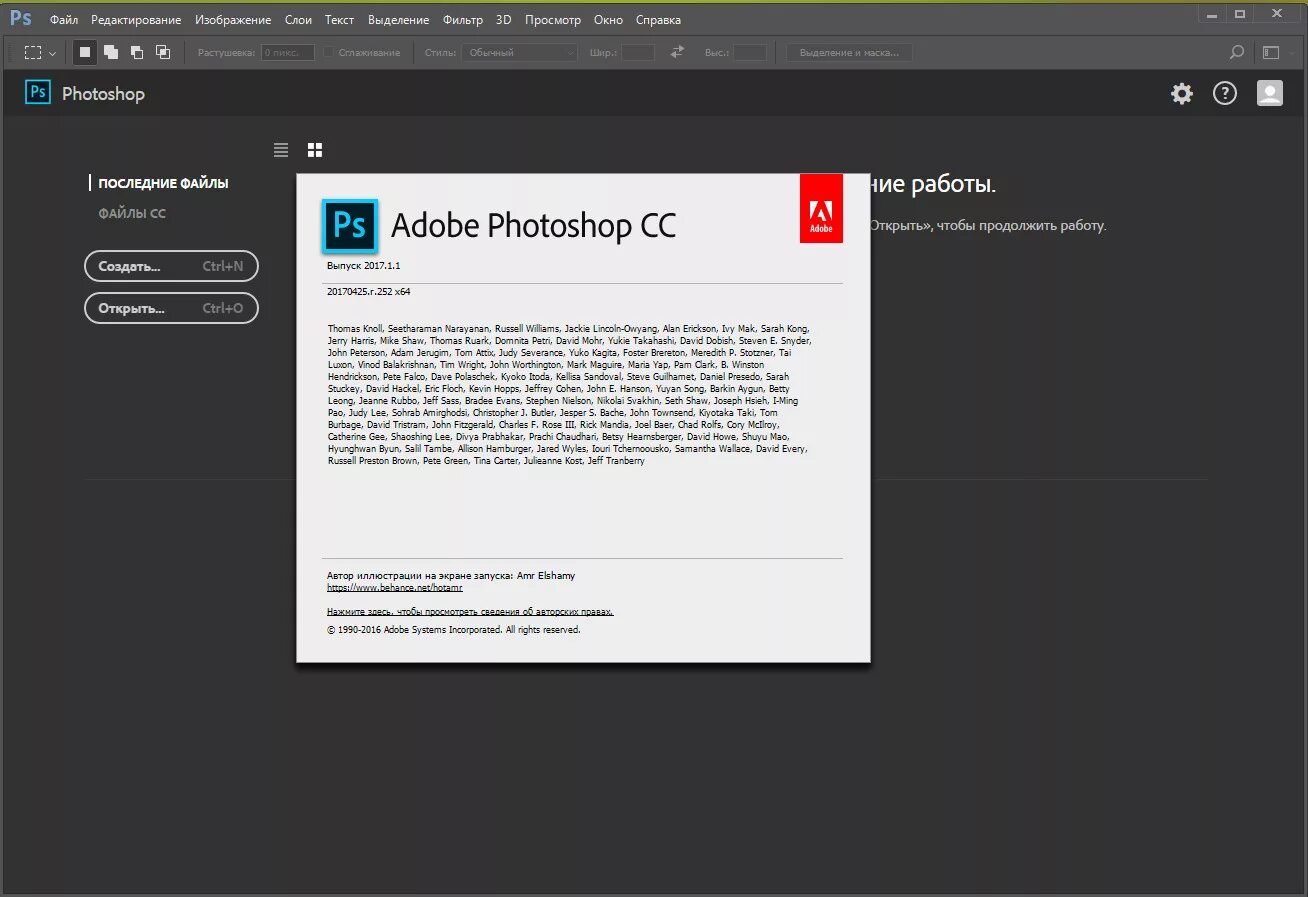Open preferences with the gear icon
1308x897 pixels.
tap(1182, 94)
